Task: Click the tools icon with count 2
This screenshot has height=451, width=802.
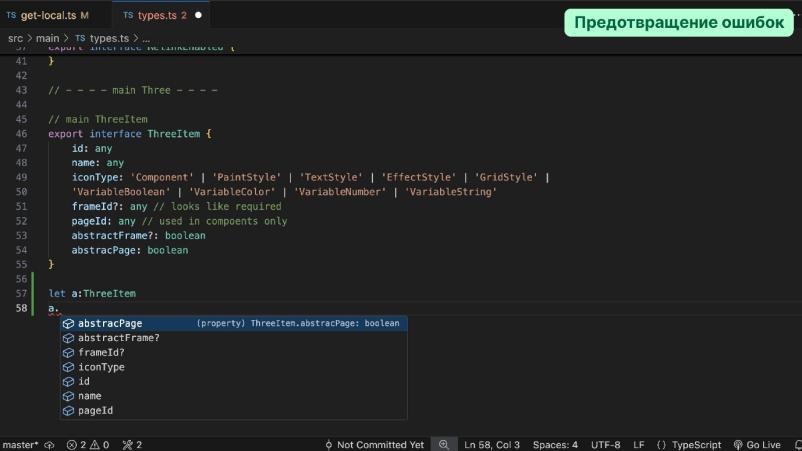Action: (132, 445)
